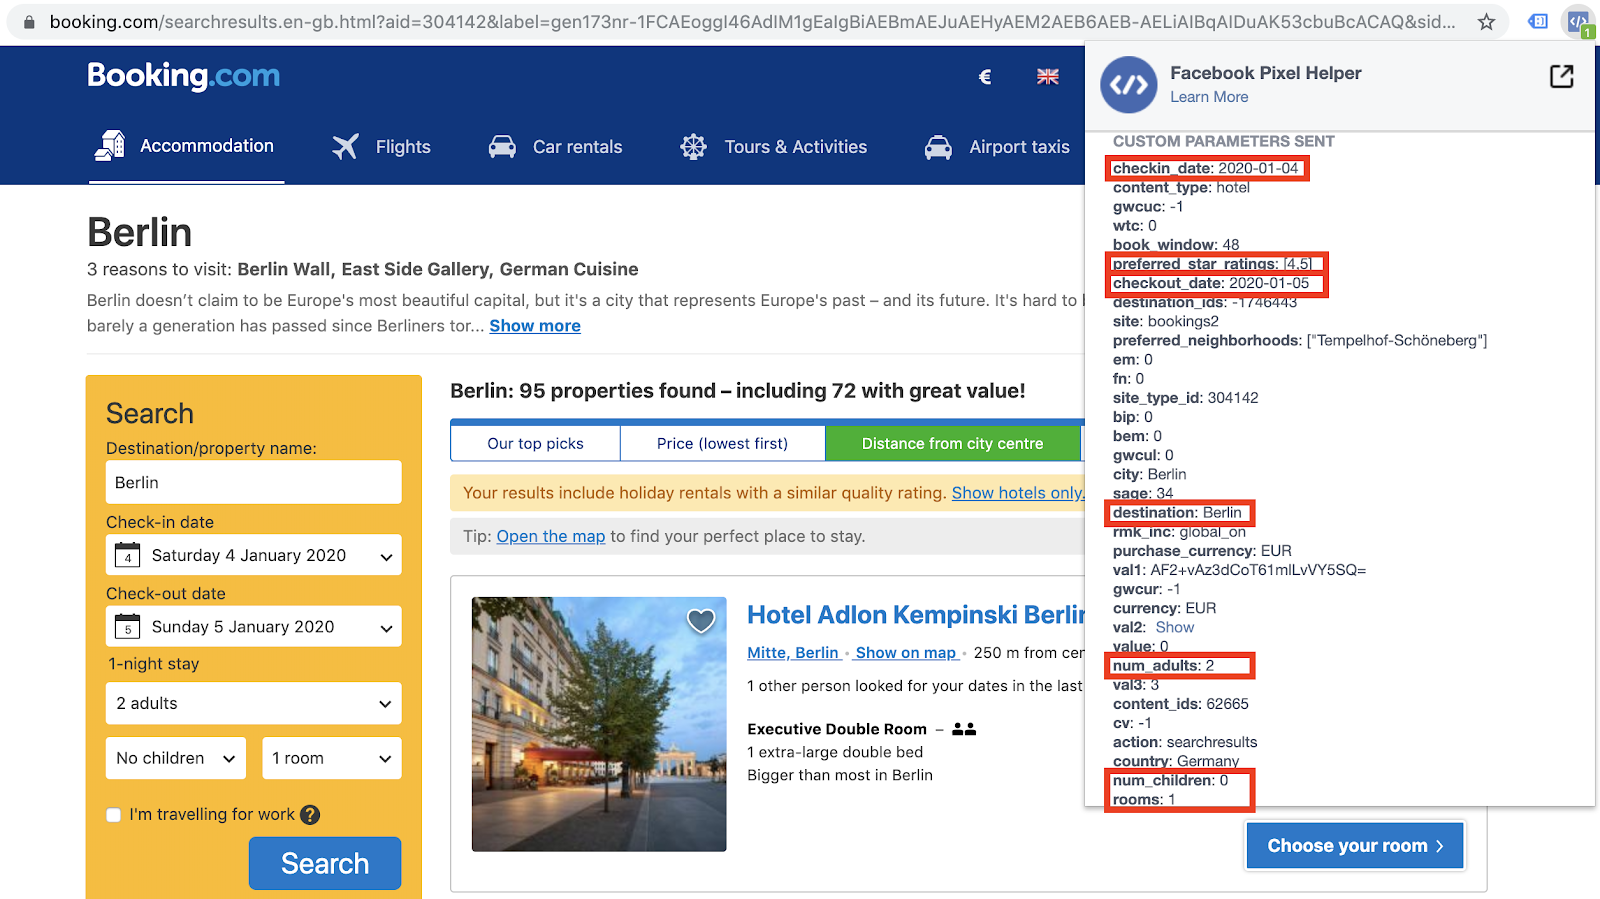Click the Mitte, Berlin location link
The image size is (1600, 899).
793,653
